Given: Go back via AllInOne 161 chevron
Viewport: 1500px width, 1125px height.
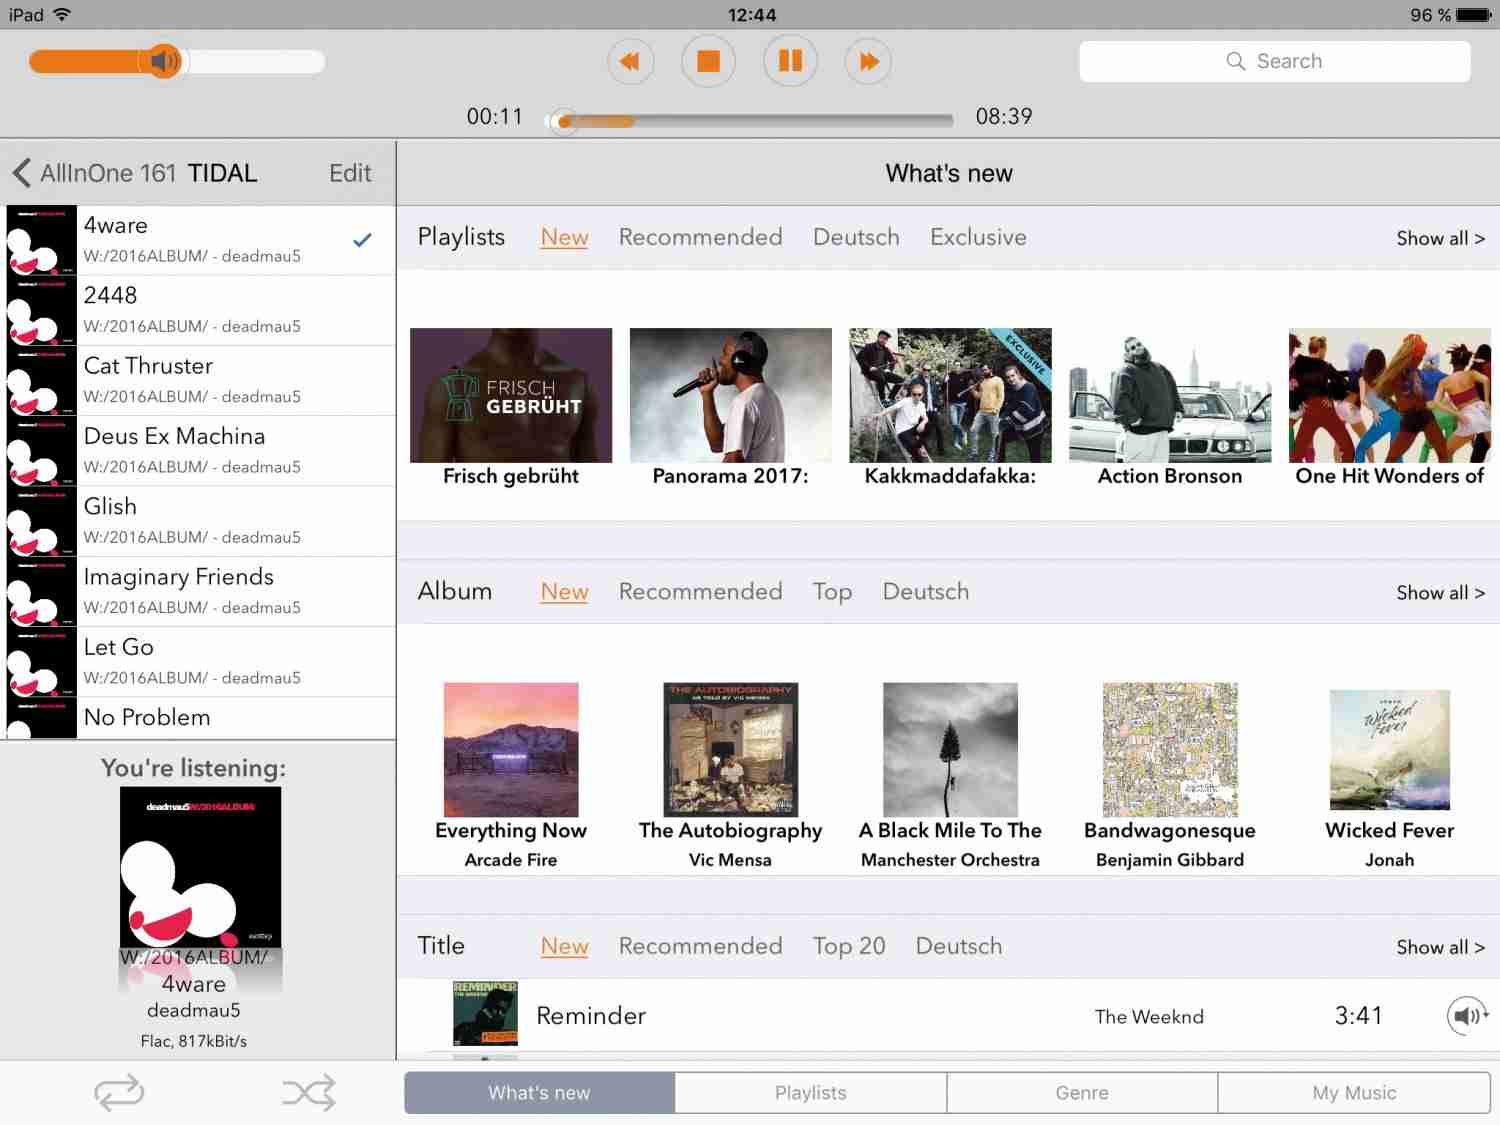Looking at the screenshot, I should click(x=95, y=173).
